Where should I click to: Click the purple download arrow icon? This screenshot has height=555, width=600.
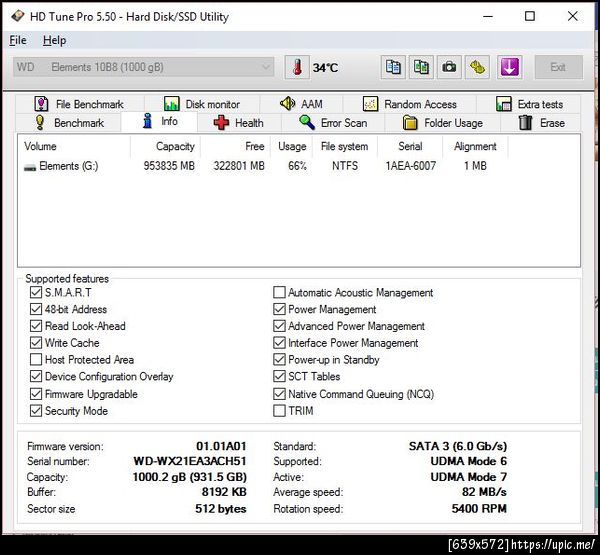510,67
